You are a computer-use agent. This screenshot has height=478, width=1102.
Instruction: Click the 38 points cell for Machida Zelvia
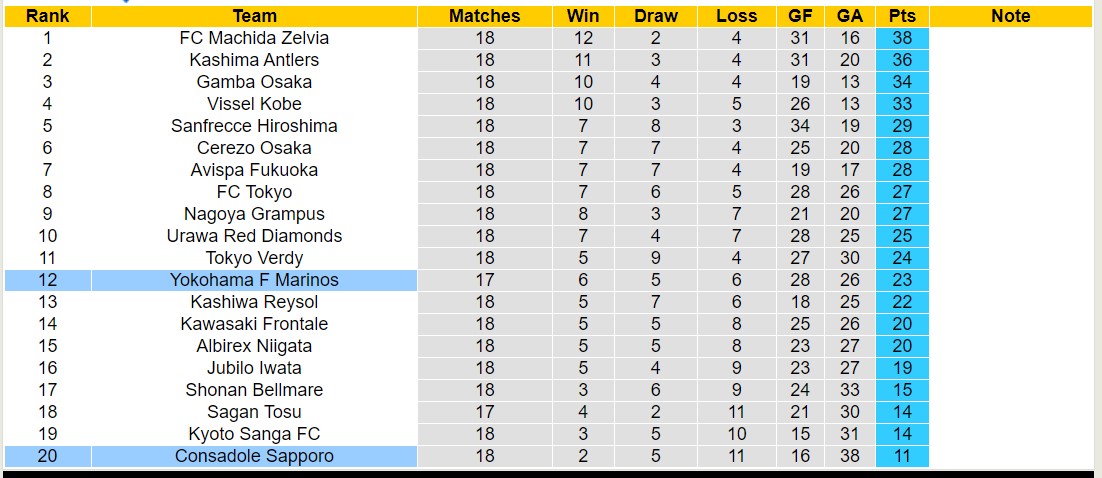pos(902,38)
